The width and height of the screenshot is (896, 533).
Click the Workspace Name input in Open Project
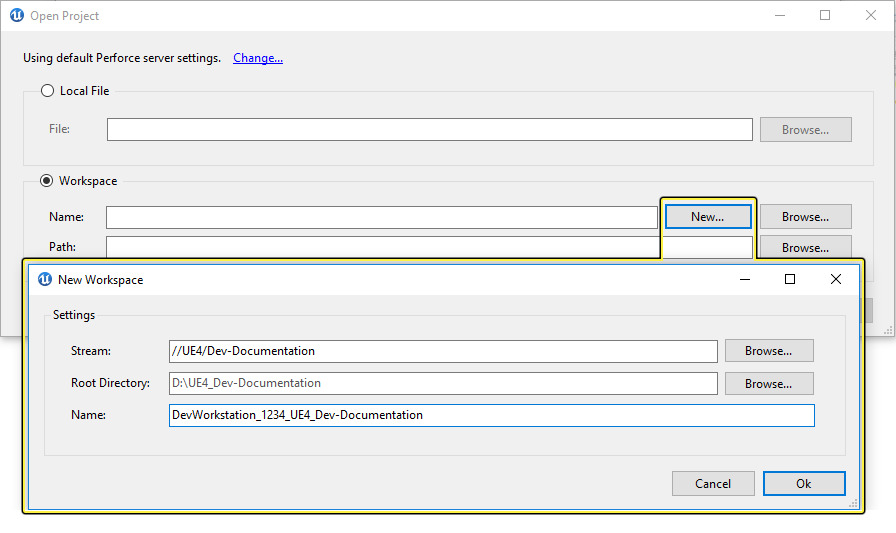tap(381, 217)
